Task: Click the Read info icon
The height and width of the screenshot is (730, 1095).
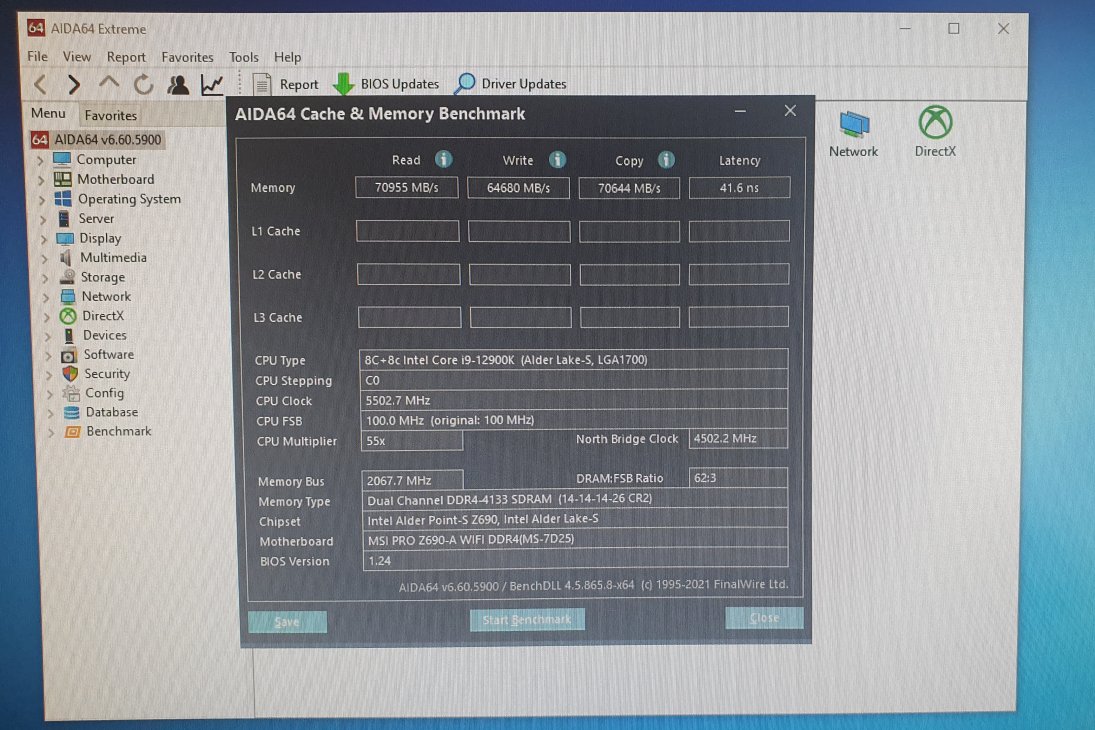Action: (443, 159)
